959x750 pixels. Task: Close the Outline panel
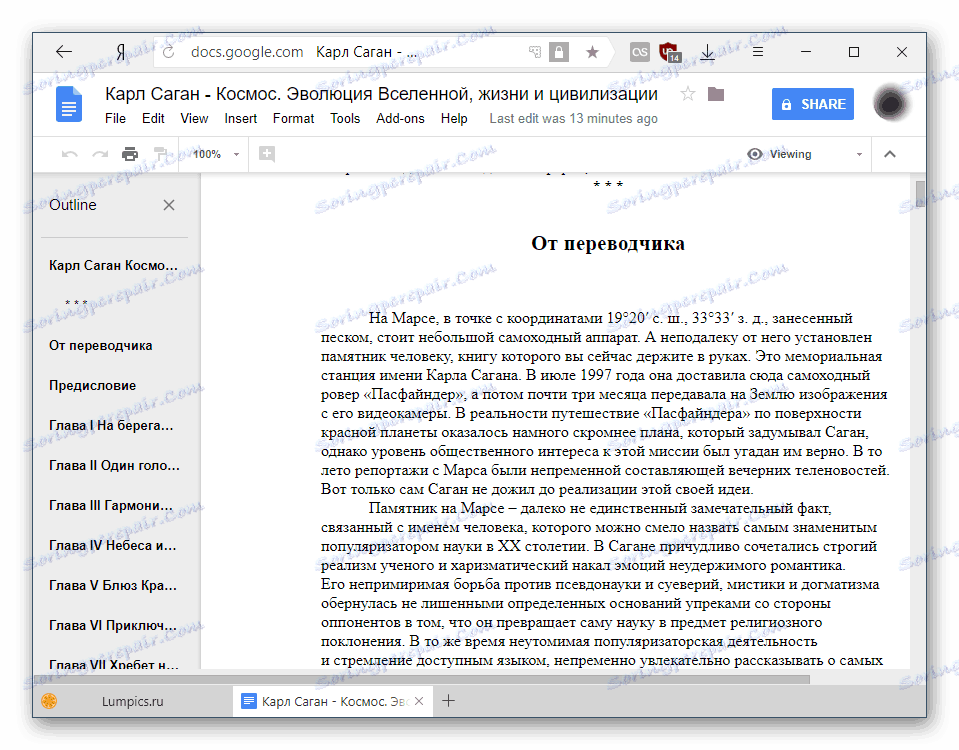coord(169,205)
